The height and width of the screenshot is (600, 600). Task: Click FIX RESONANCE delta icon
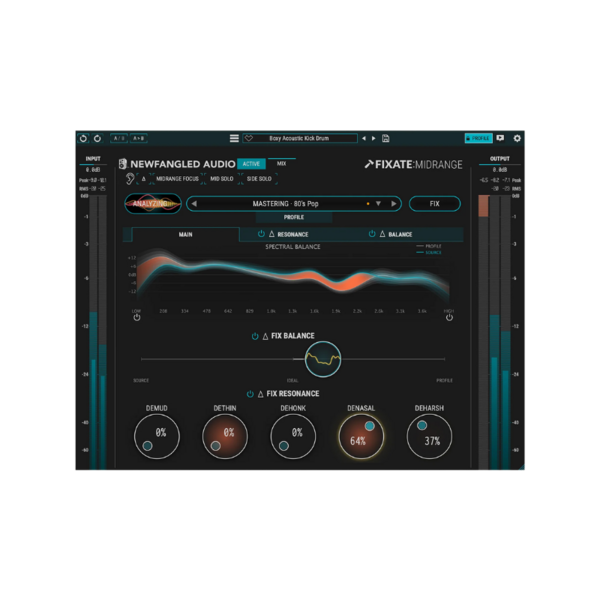[x=261, y=394]
